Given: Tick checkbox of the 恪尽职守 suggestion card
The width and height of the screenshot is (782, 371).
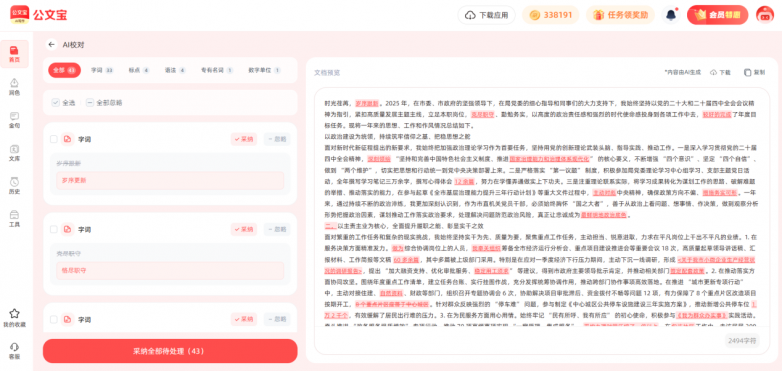Looking at the screenshot, I should tap(54, 229).
